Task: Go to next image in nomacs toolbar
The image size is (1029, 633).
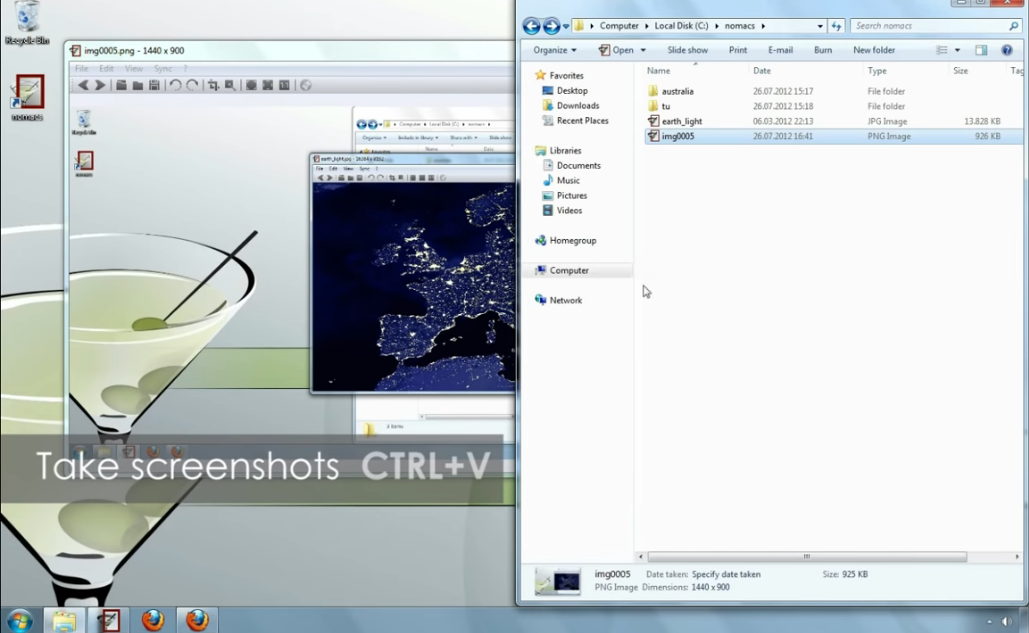Action: 100,85
